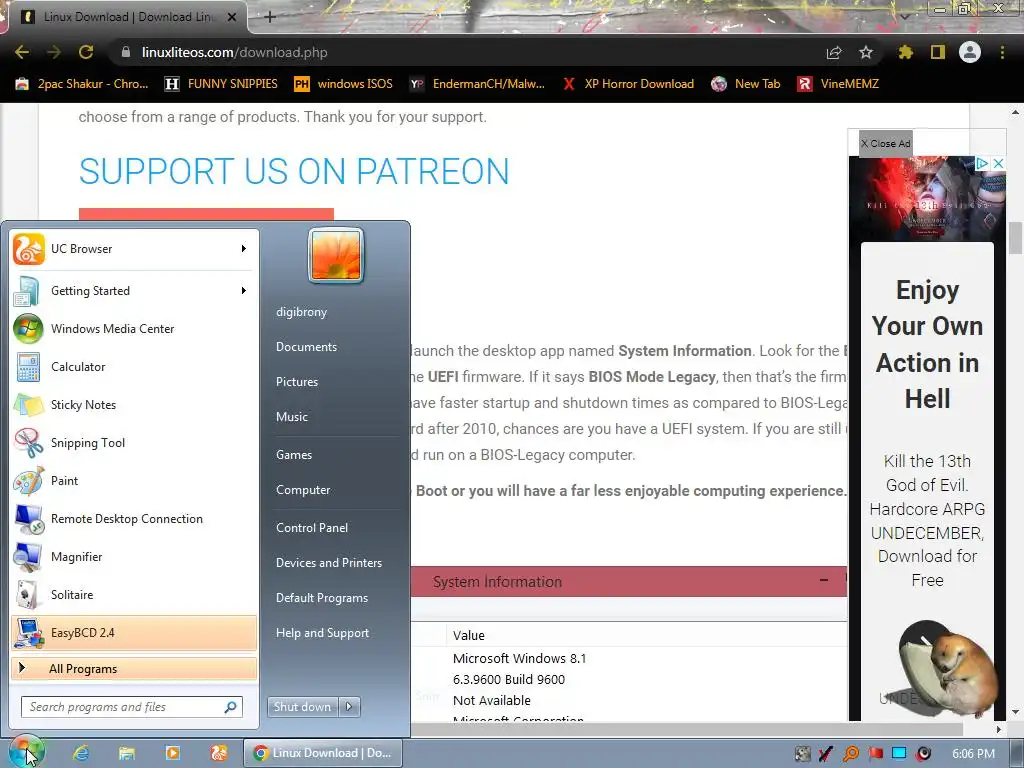Click the share page icon
This screenshot has height=768, width=1024.
tap(834, 52)
